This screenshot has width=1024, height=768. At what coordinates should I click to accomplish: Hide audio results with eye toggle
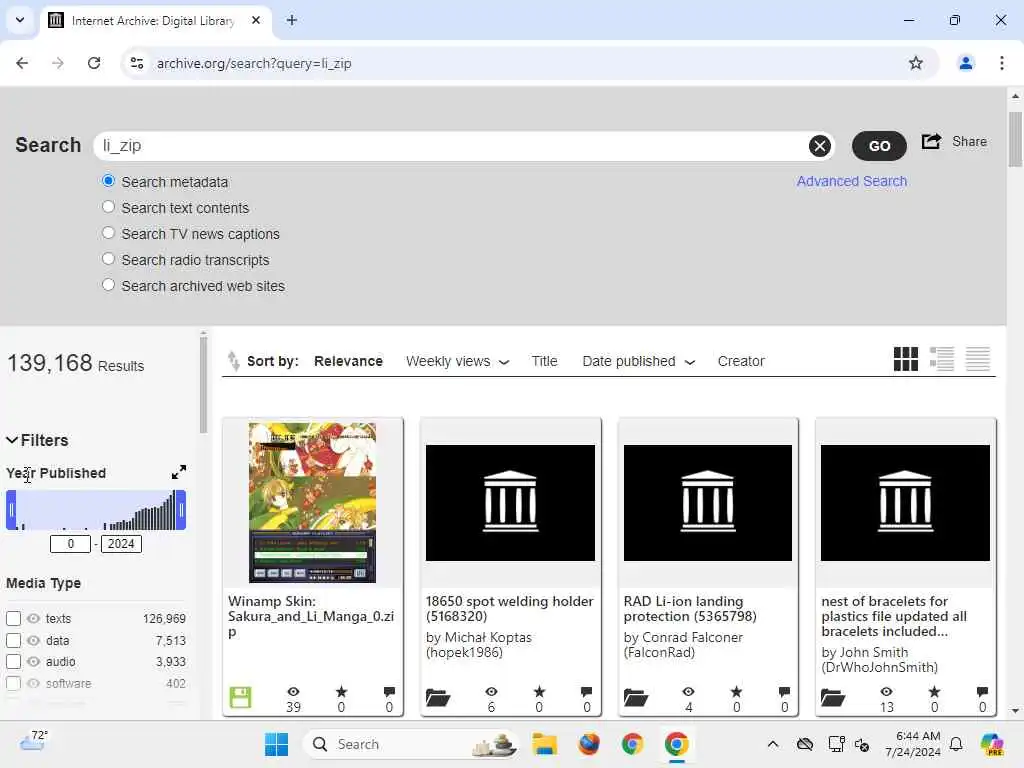[x=33, y=662]
